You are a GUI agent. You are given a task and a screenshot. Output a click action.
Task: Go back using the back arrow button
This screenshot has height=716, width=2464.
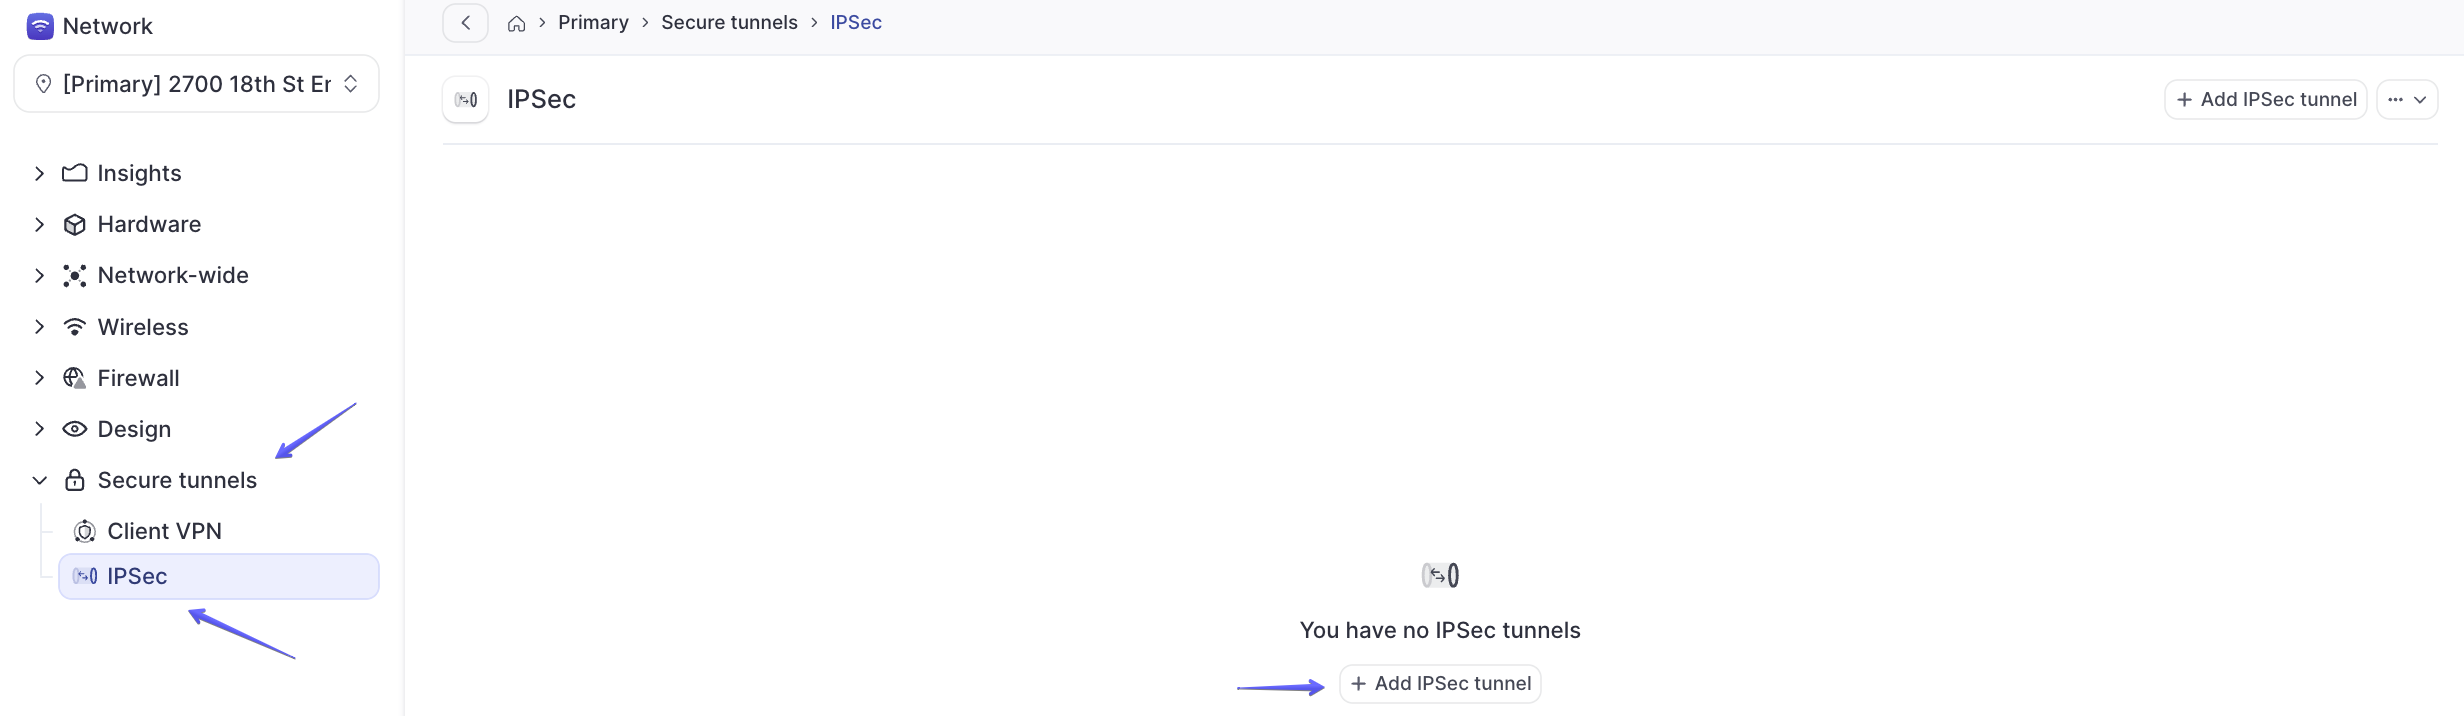465,23
